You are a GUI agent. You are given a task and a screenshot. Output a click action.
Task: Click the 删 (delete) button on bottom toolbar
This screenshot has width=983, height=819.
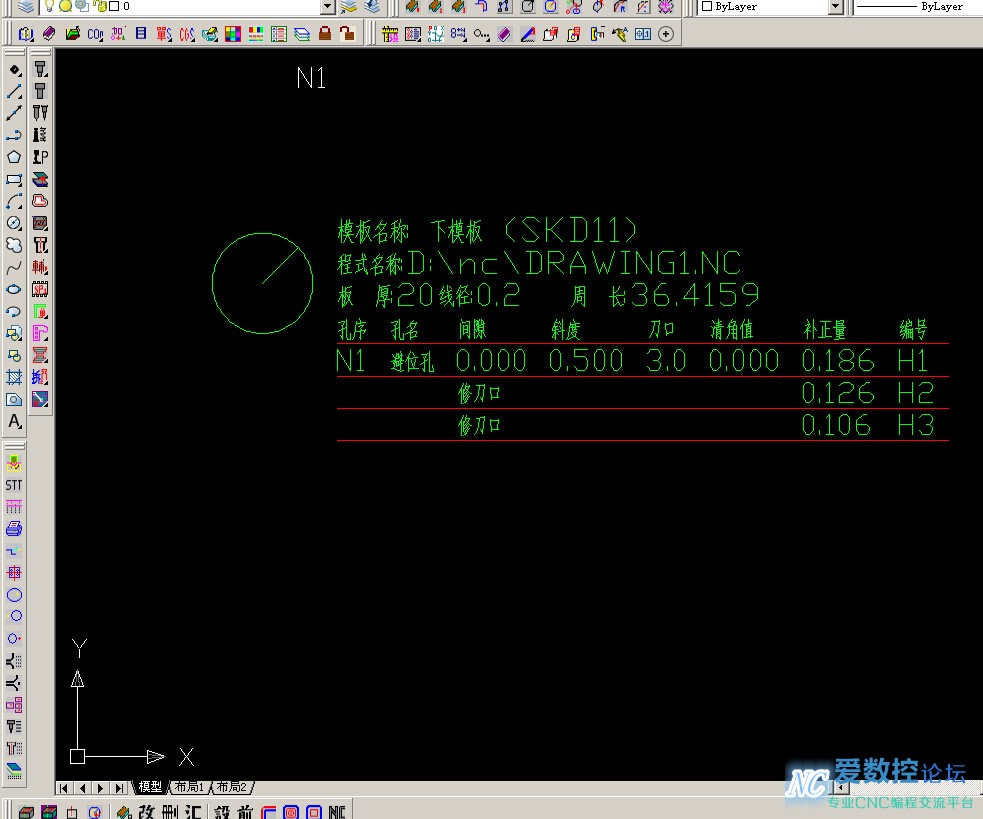[x=169, y=812]
